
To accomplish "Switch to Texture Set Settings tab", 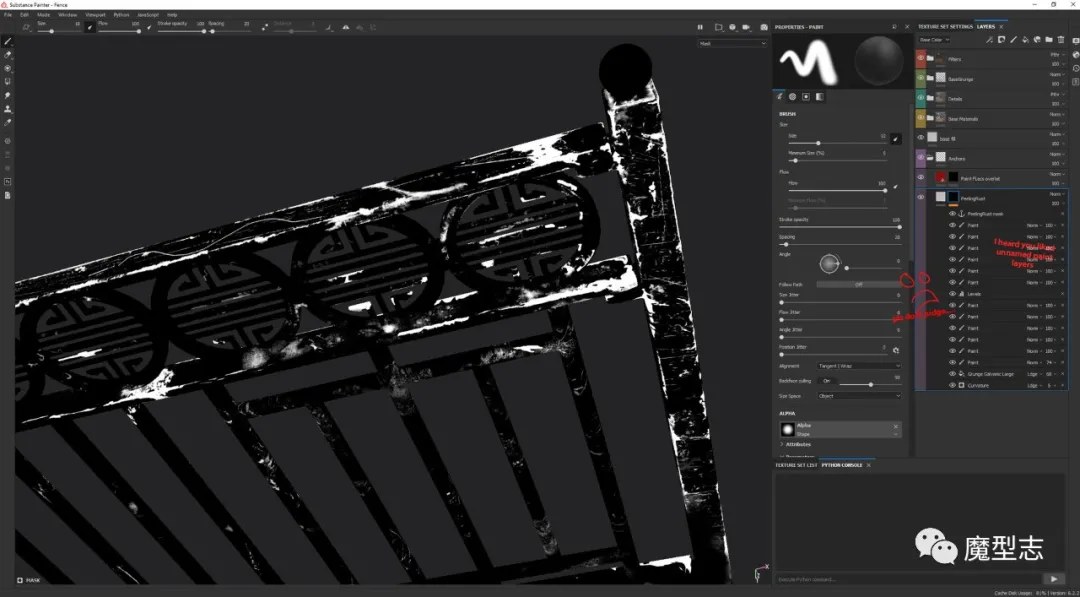I will (945, 27).
